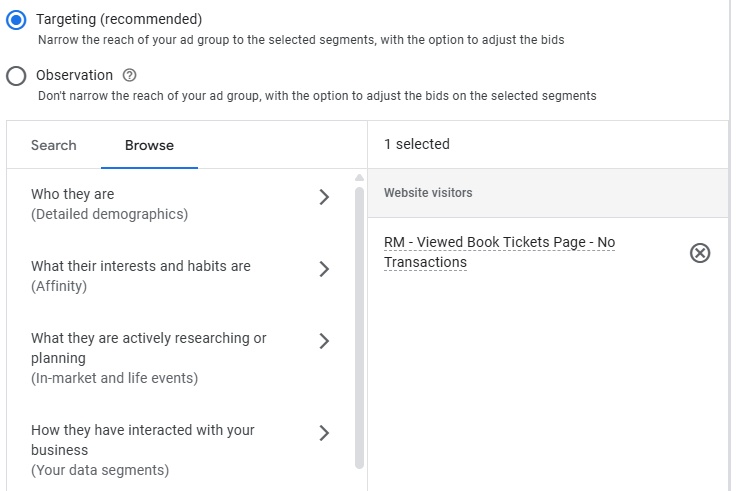
Task: Open What their interests and habits are
Action: pos(180,276)
